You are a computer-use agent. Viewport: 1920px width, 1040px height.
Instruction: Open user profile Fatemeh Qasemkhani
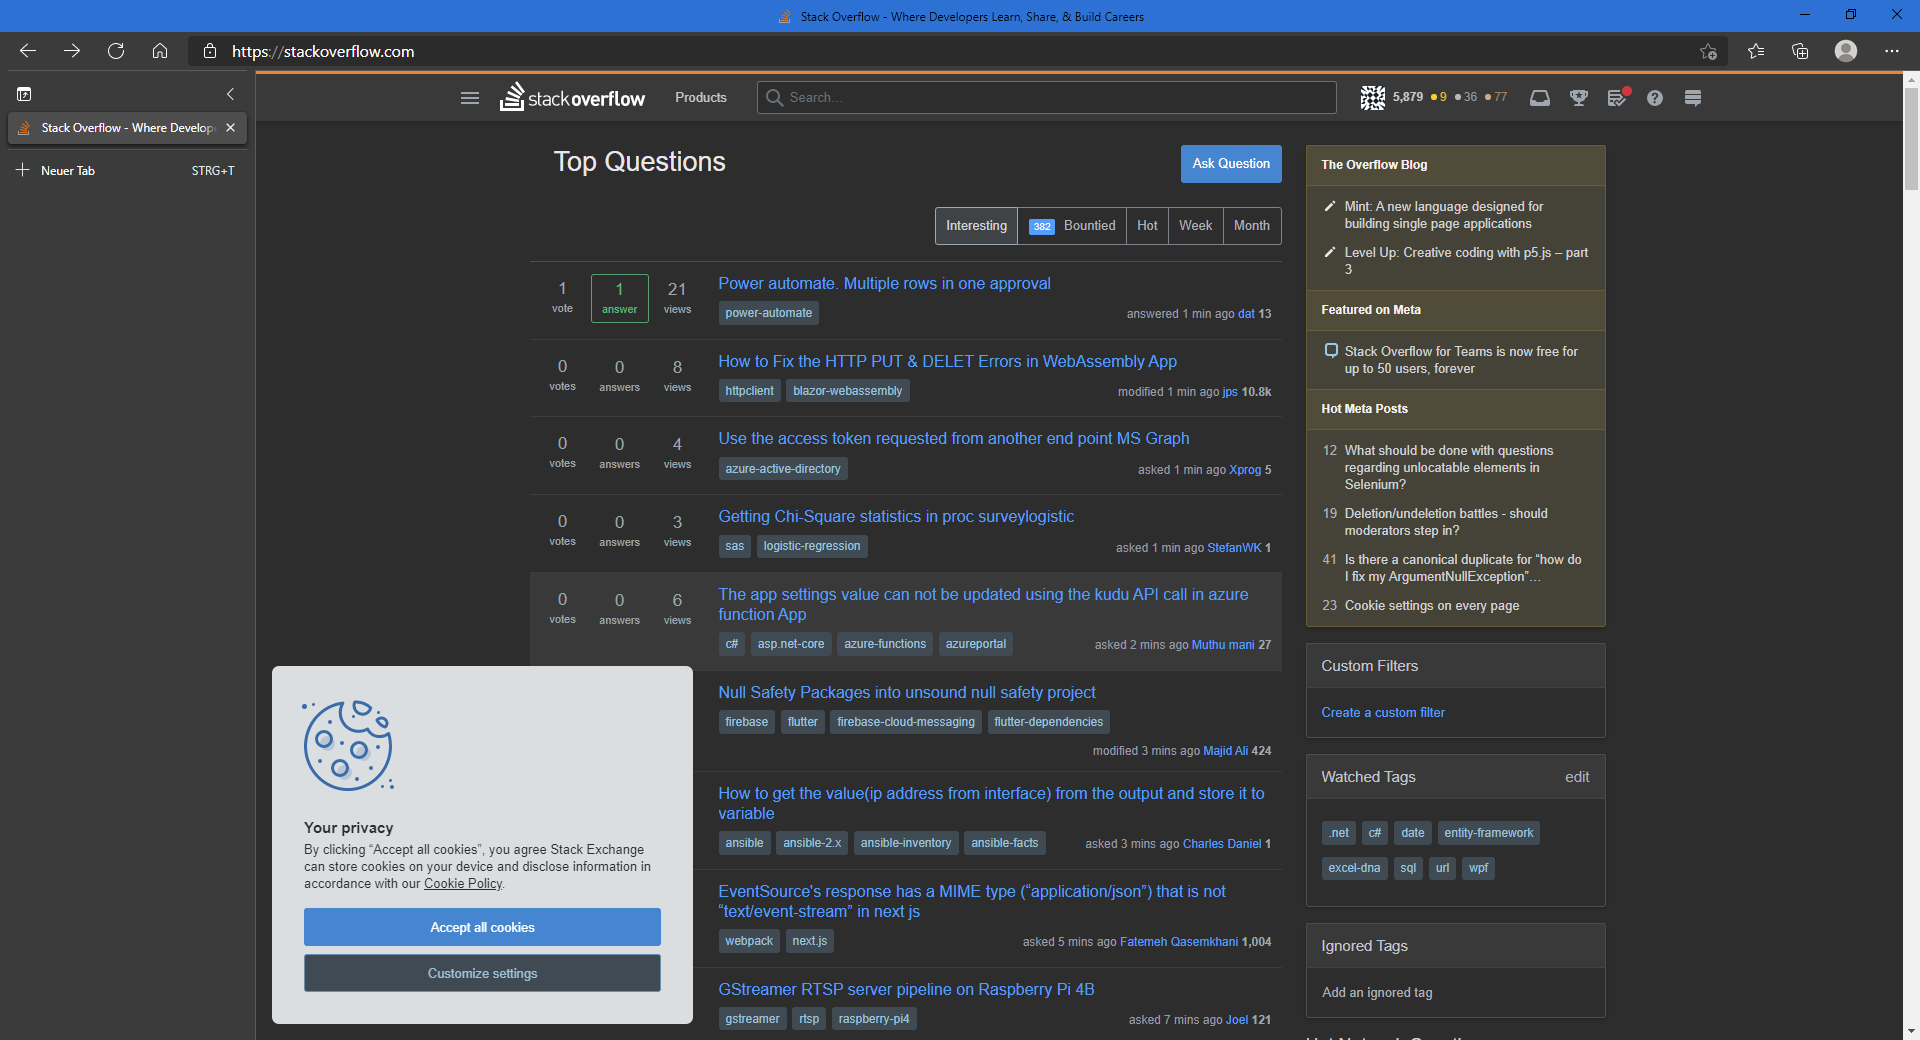point(1179,942)
